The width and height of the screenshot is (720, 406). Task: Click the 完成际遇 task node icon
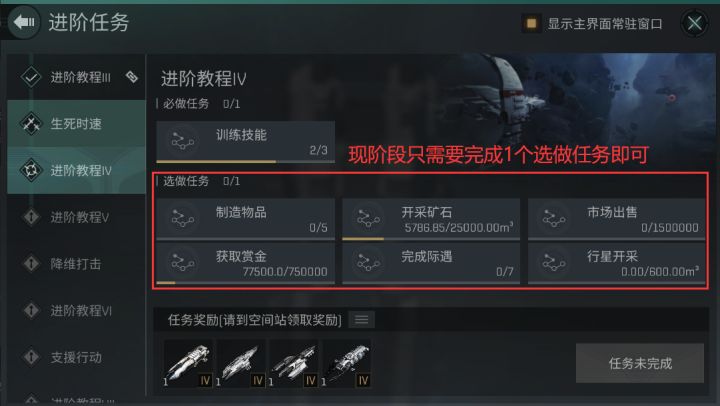point(368,262)
